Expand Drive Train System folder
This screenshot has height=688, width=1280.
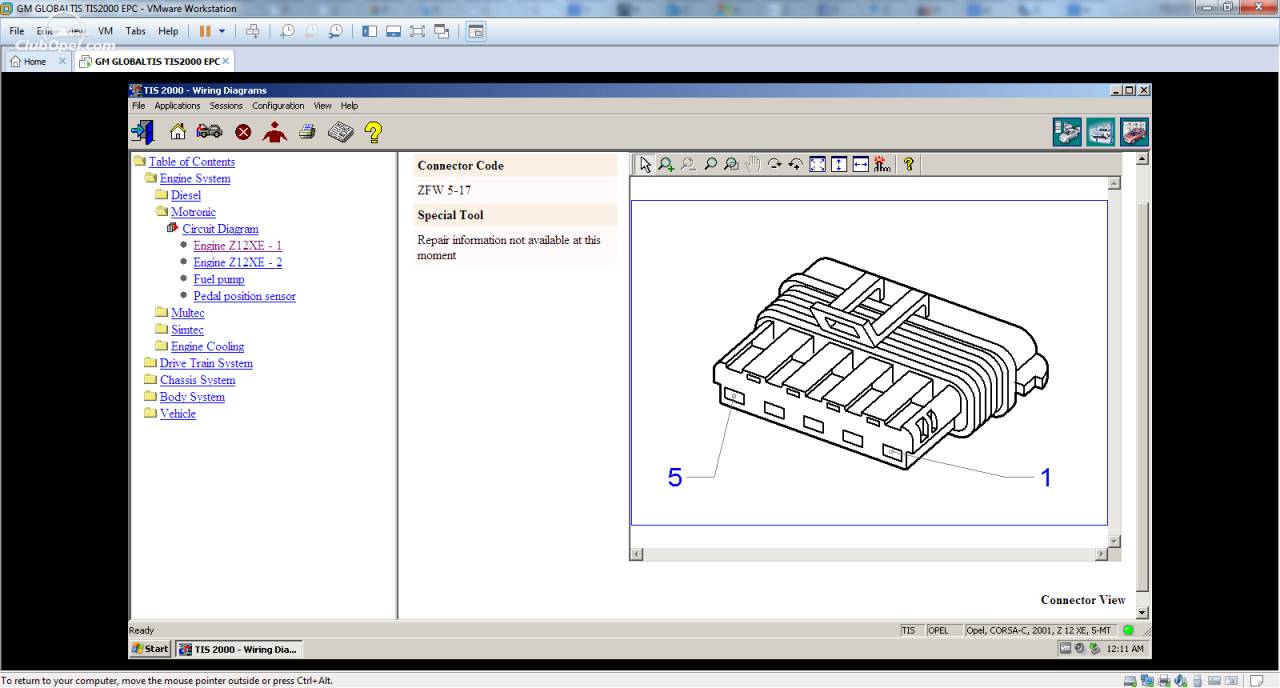[150, 363]
